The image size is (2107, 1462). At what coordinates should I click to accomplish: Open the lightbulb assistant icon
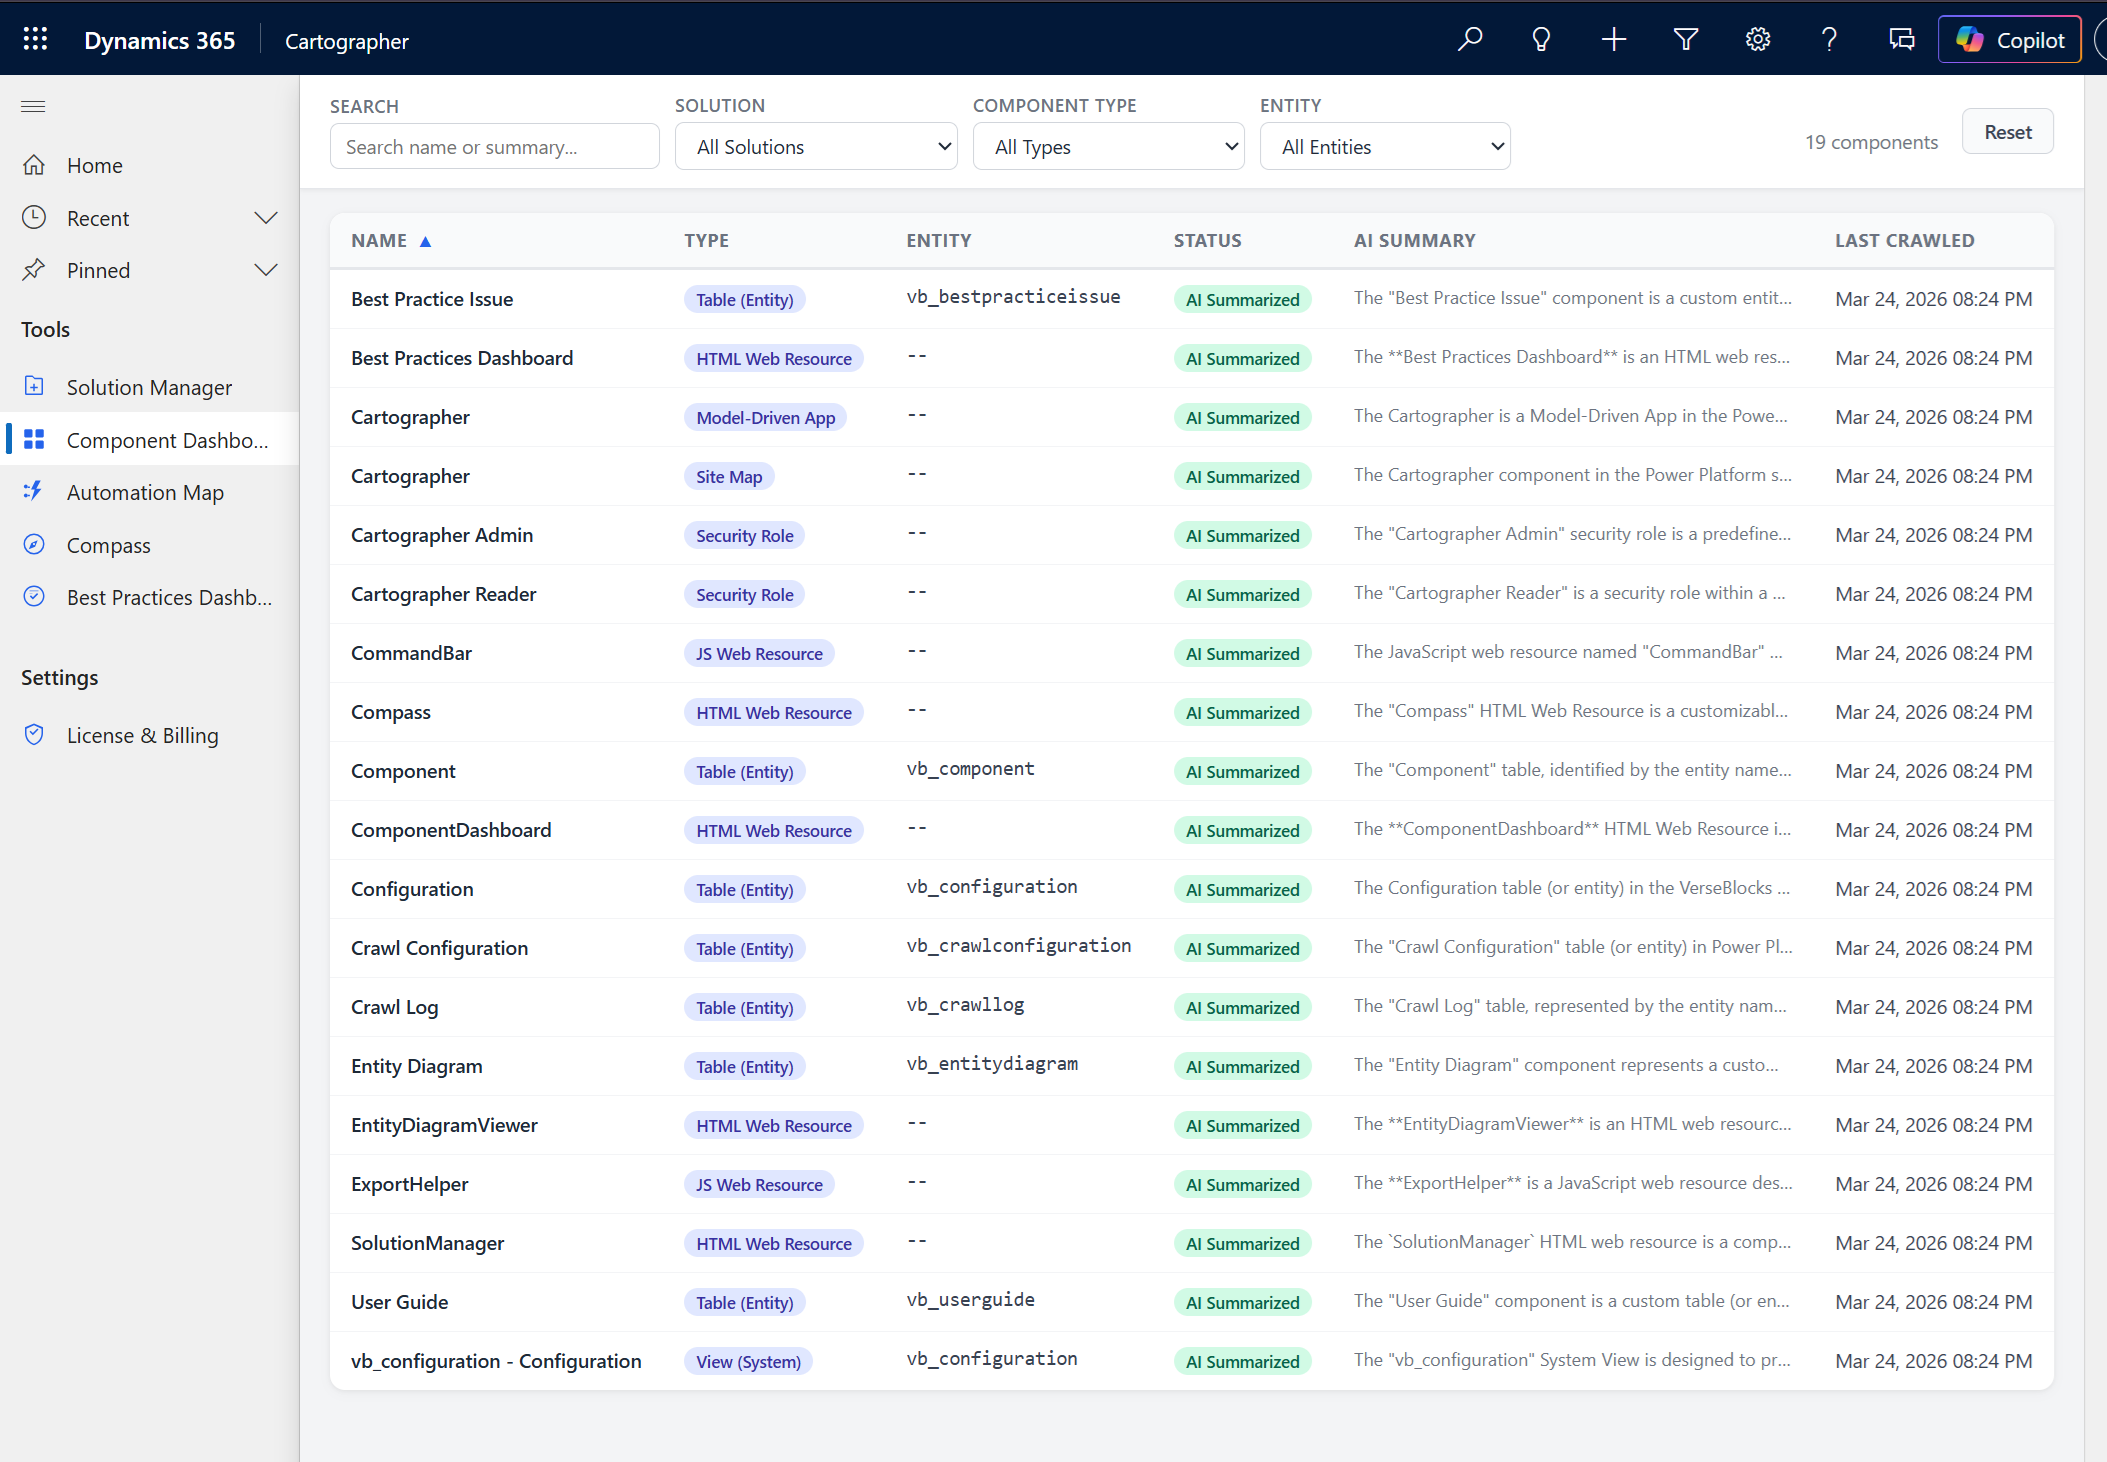pos(1541,40)
